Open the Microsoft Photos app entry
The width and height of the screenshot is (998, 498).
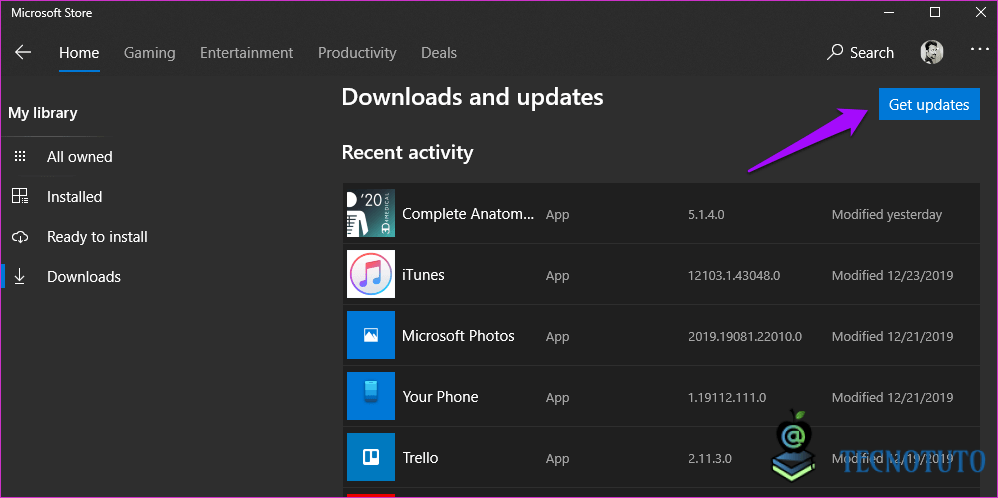tap(661, 336)
